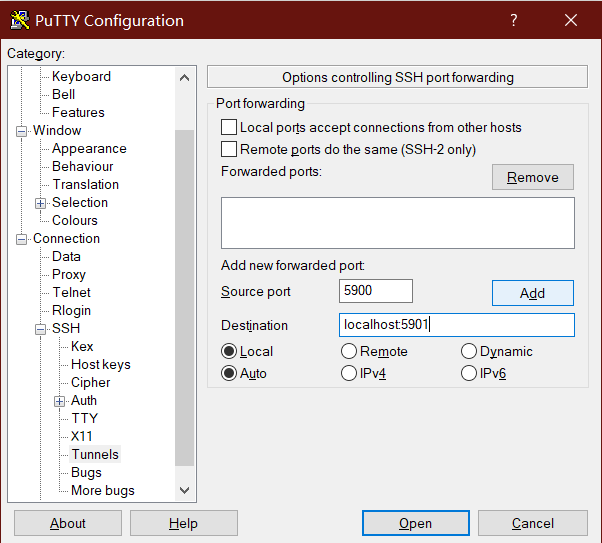Screen dimensions: 602x543
Task: Open the Bell category
Action: click(x=63, y=94)
